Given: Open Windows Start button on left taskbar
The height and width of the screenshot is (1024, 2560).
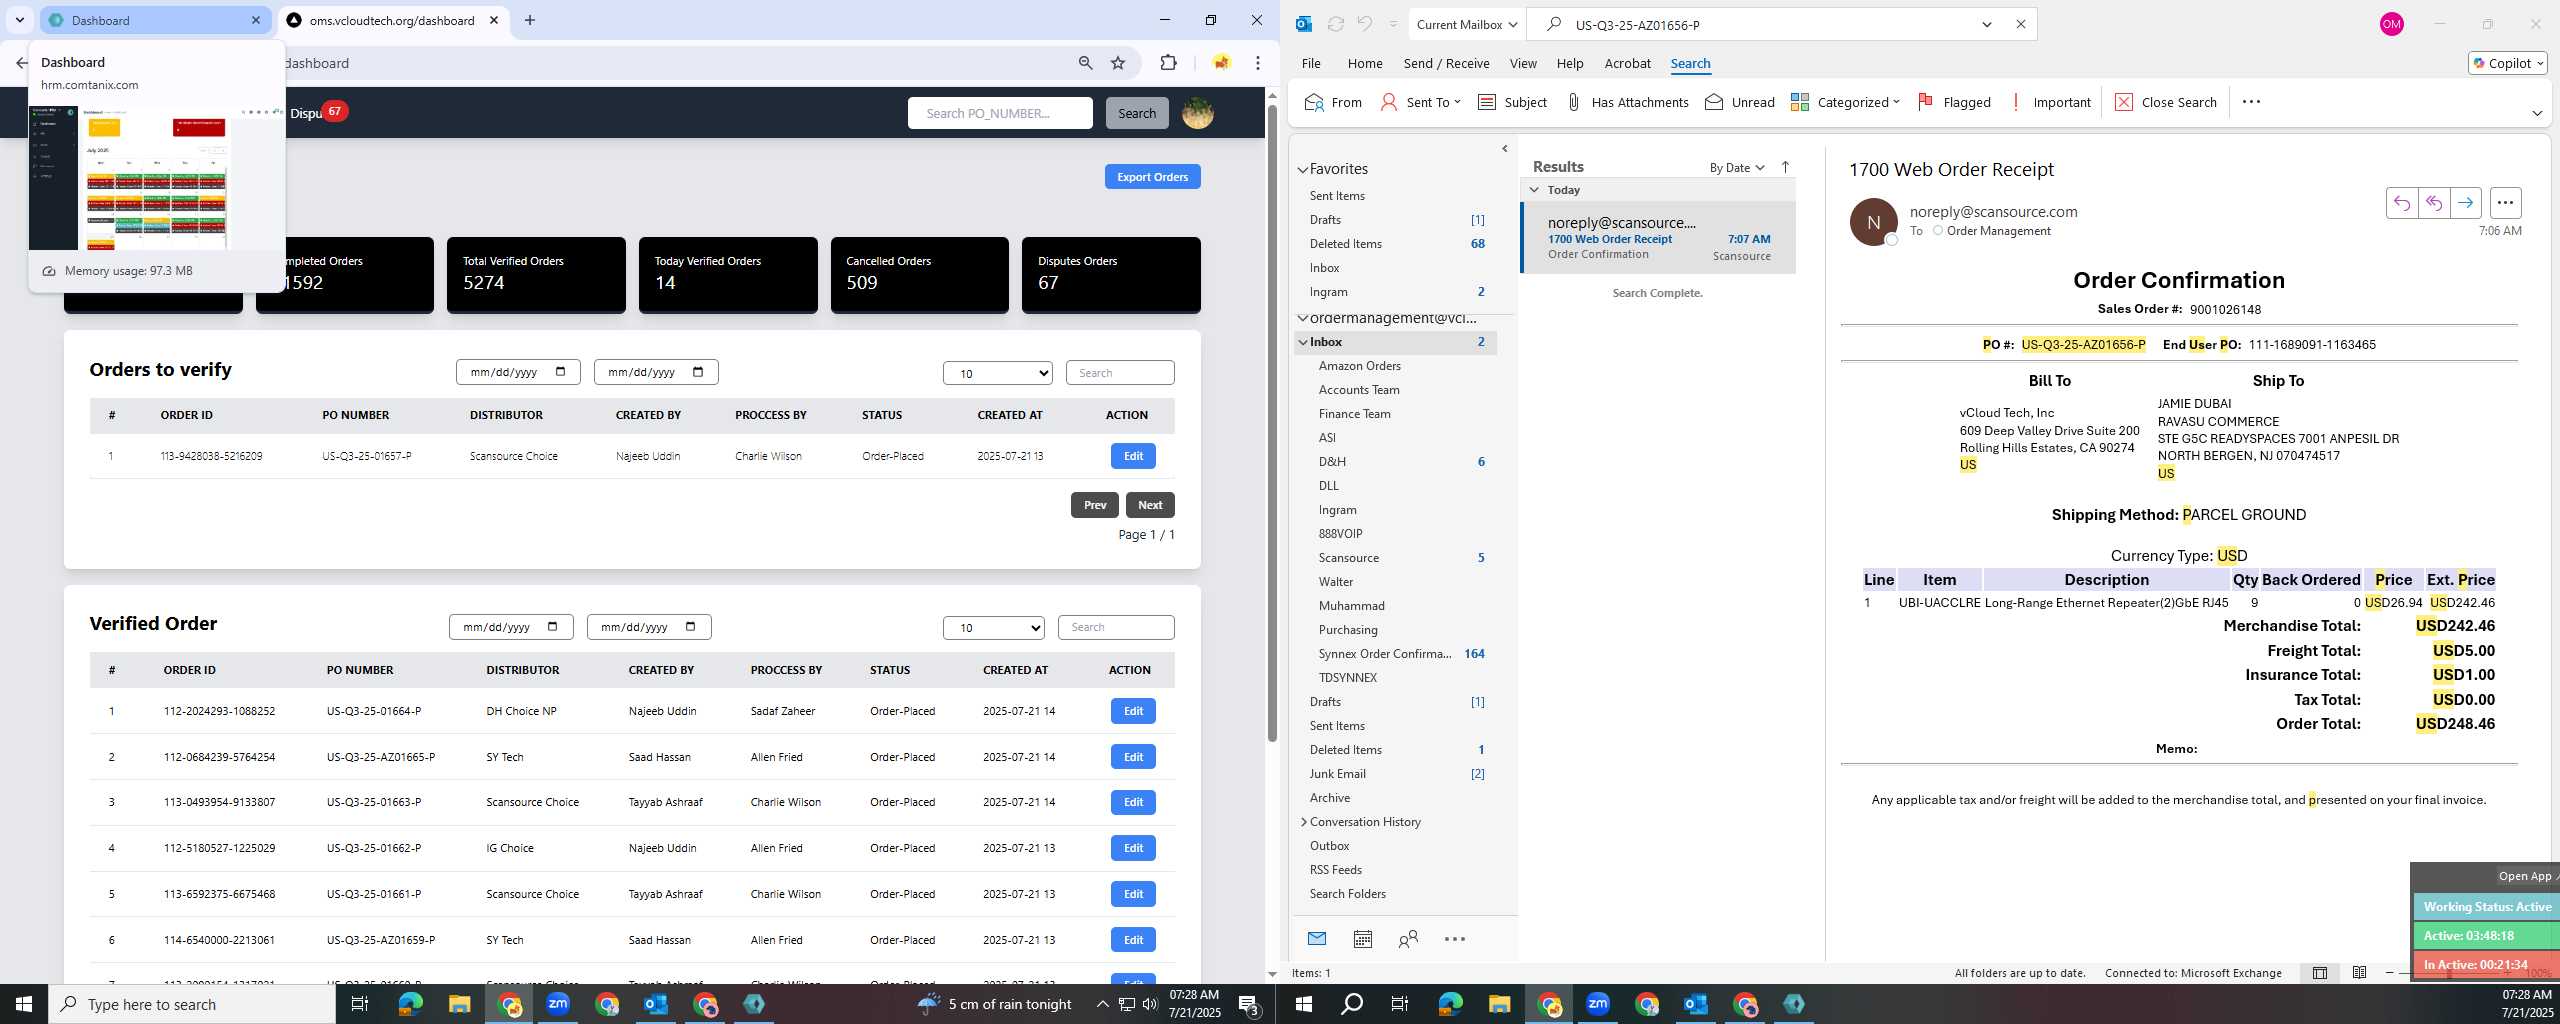Looking at the screenshot, I should point(24,1004).
